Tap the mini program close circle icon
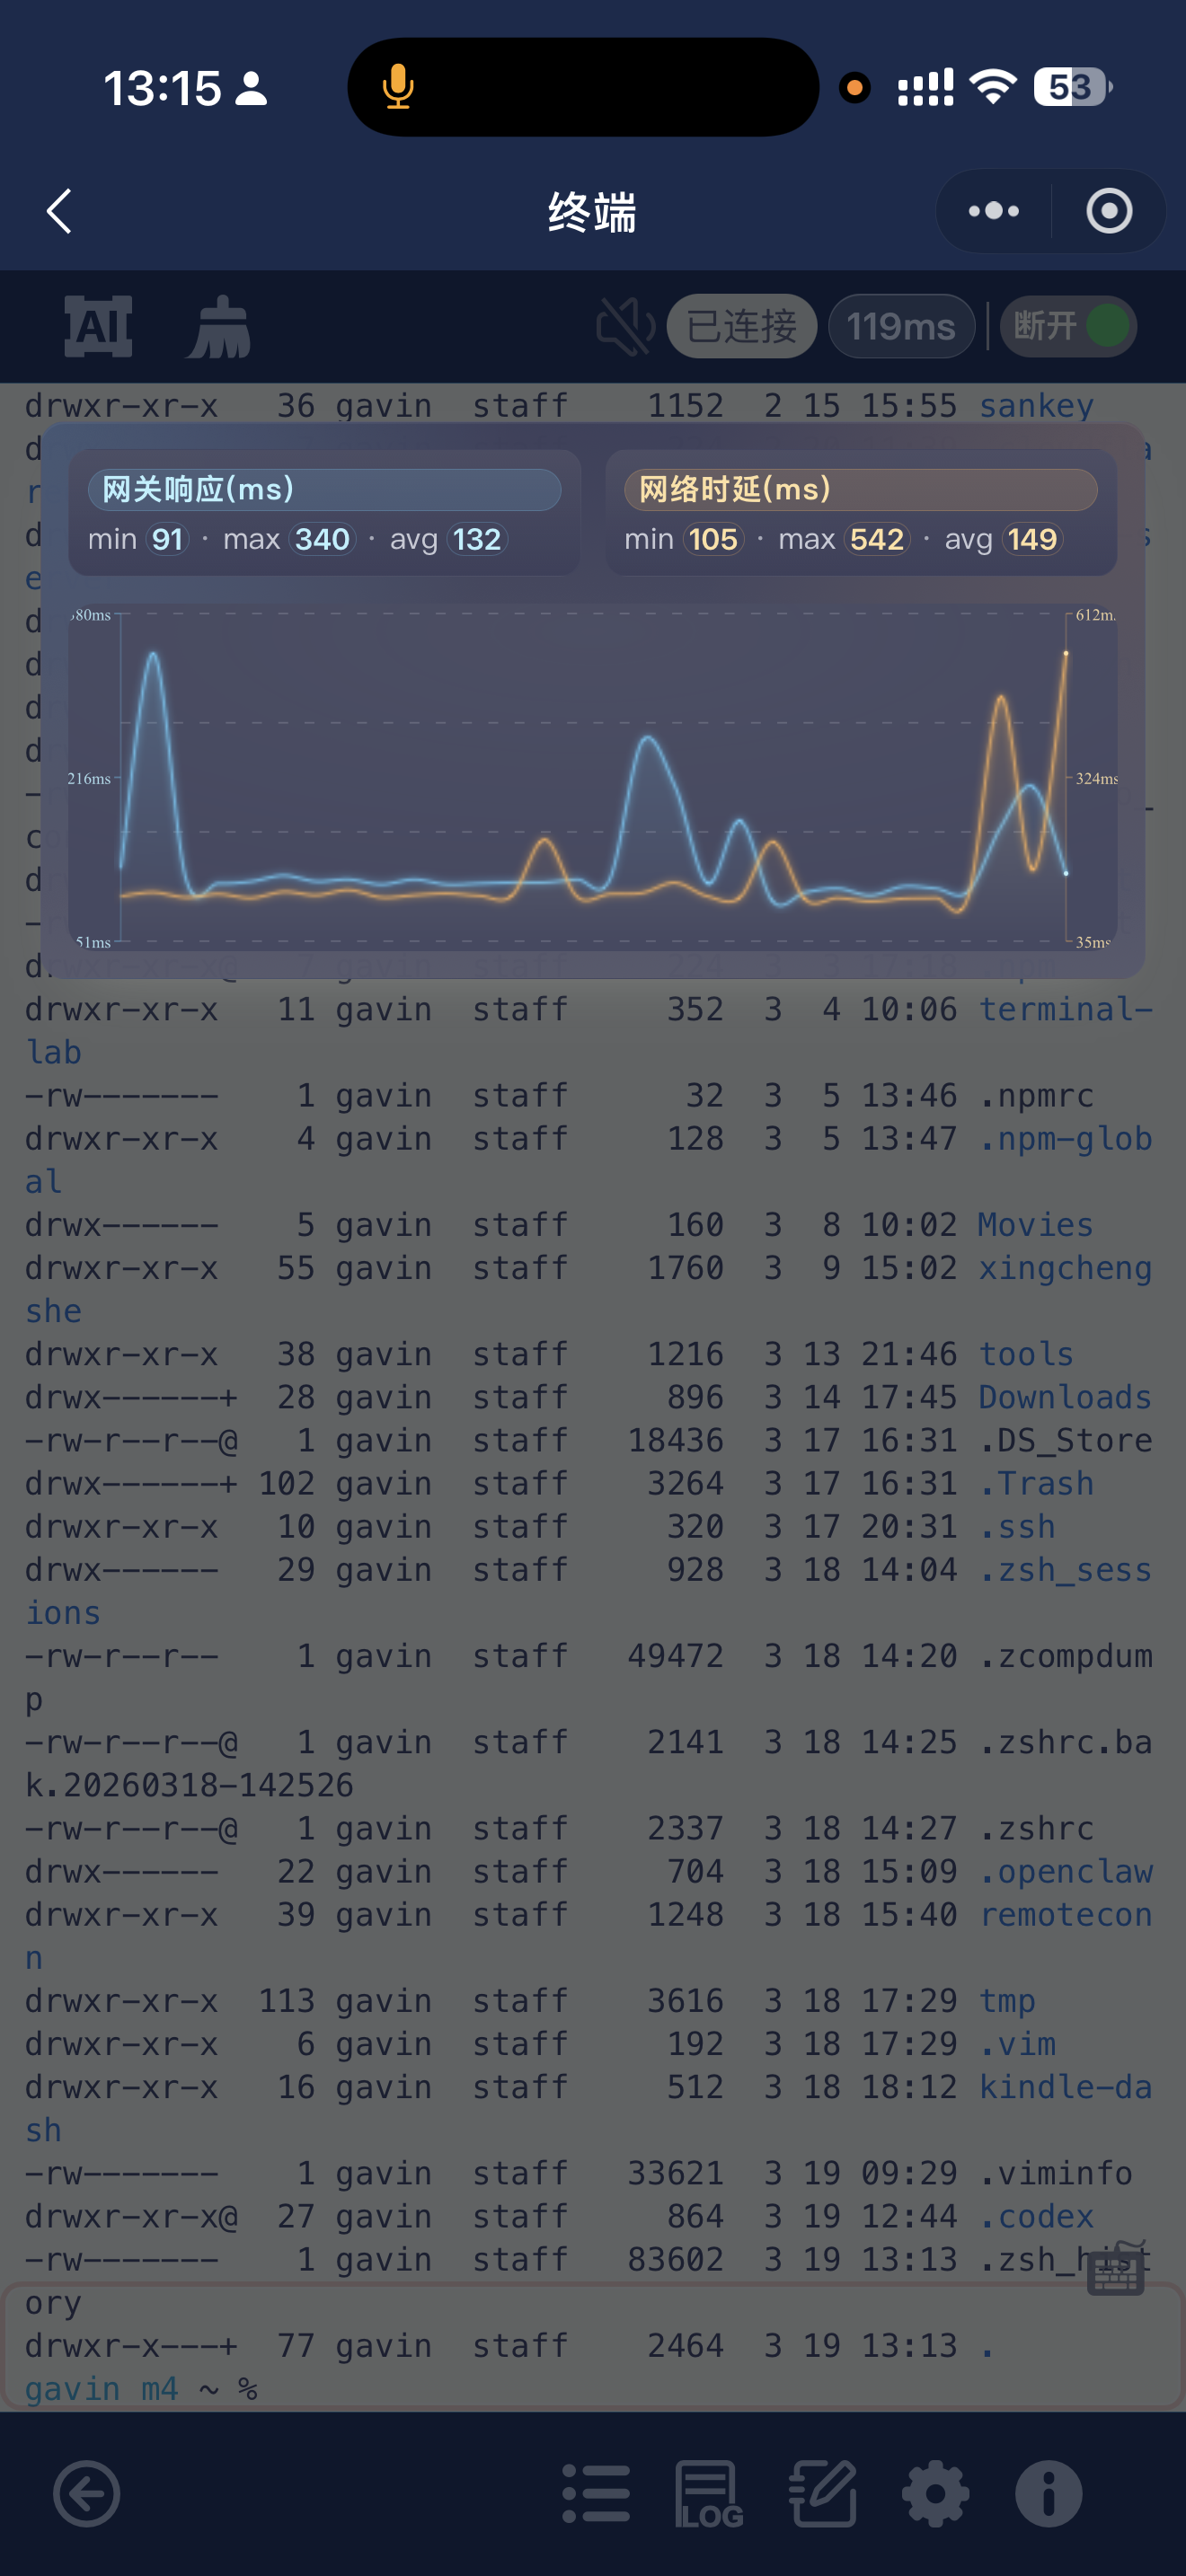Viewport: 1186px width, 2576px height. pyautogui.click(x=1108, y=211)
